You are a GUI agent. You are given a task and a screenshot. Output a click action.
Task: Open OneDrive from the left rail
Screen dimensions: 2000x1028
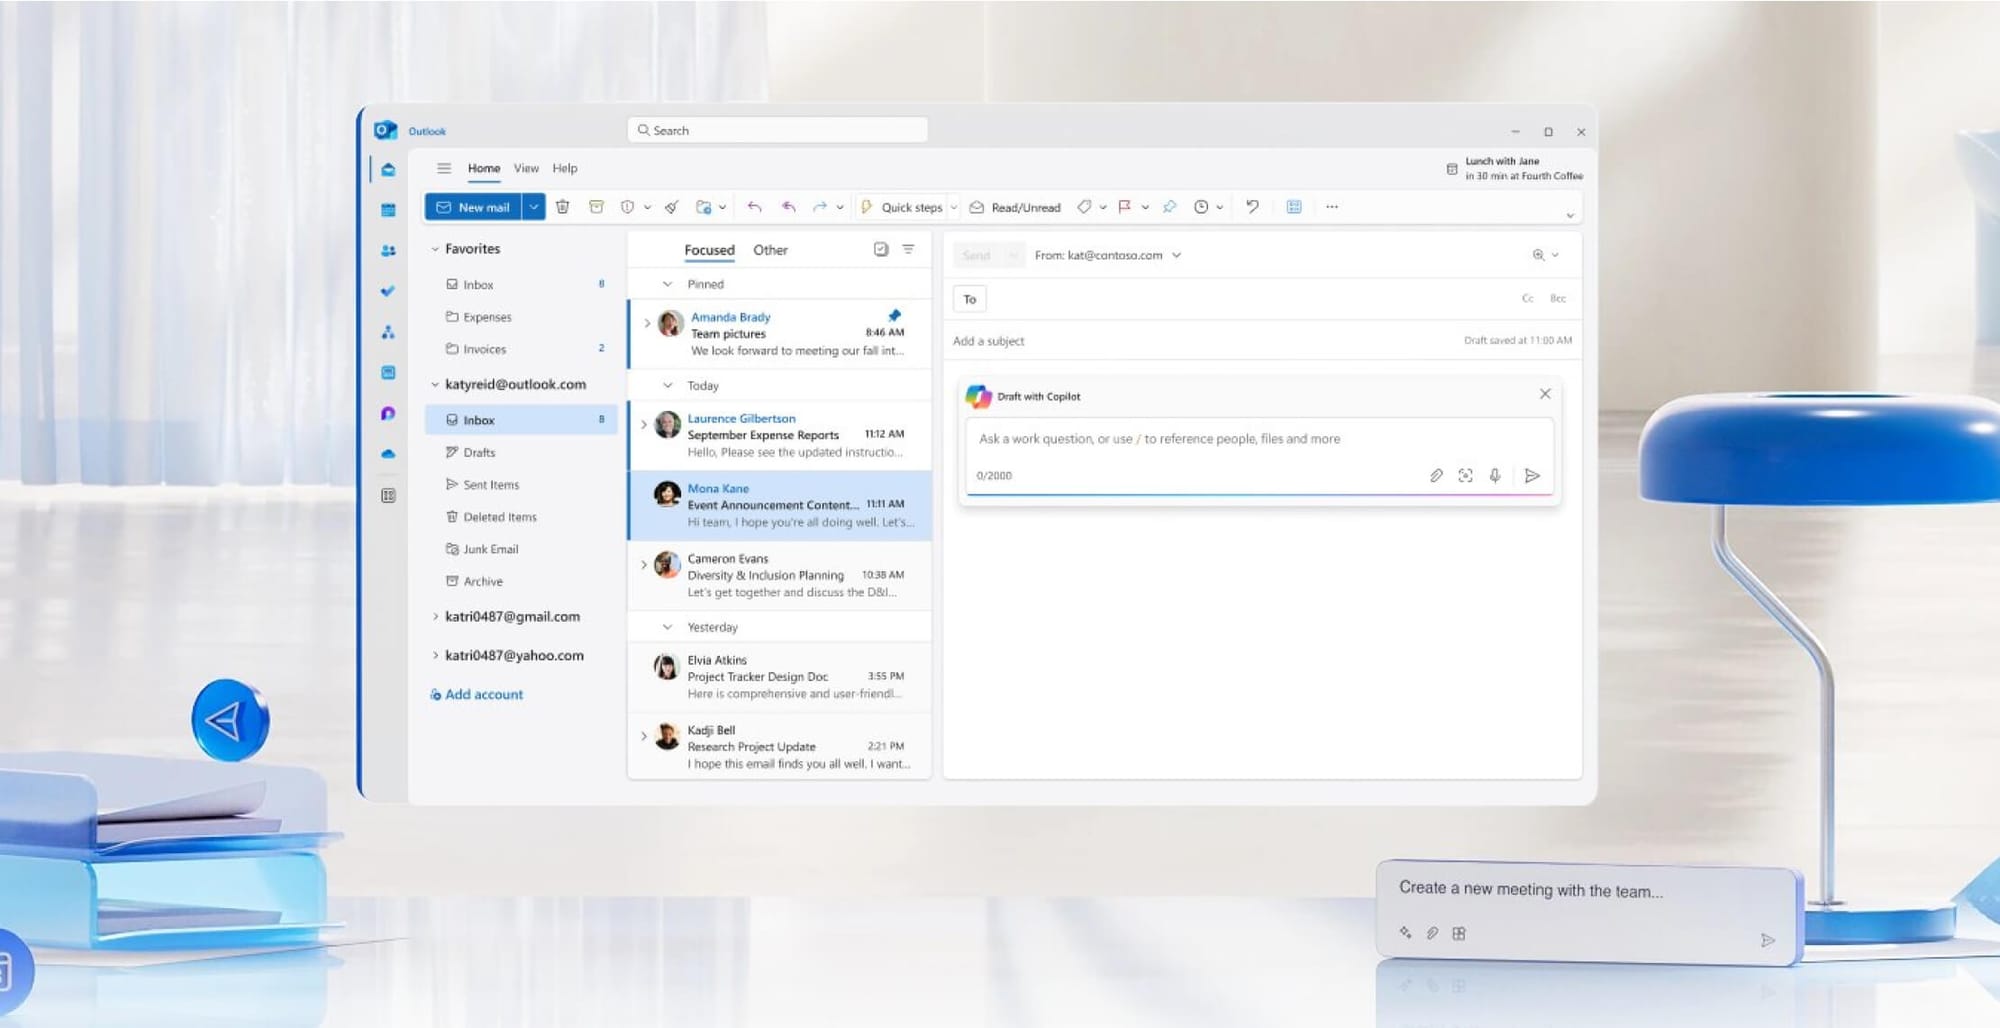(388, 452)
